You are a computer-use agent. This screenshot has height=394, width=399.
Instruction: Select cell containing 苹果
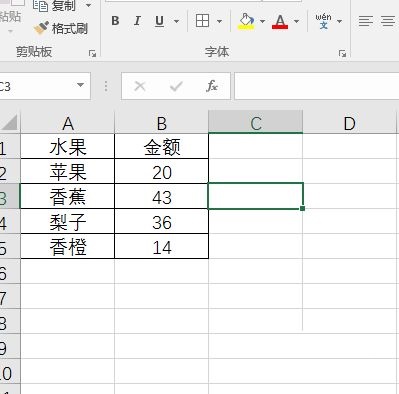coord(68,171)
